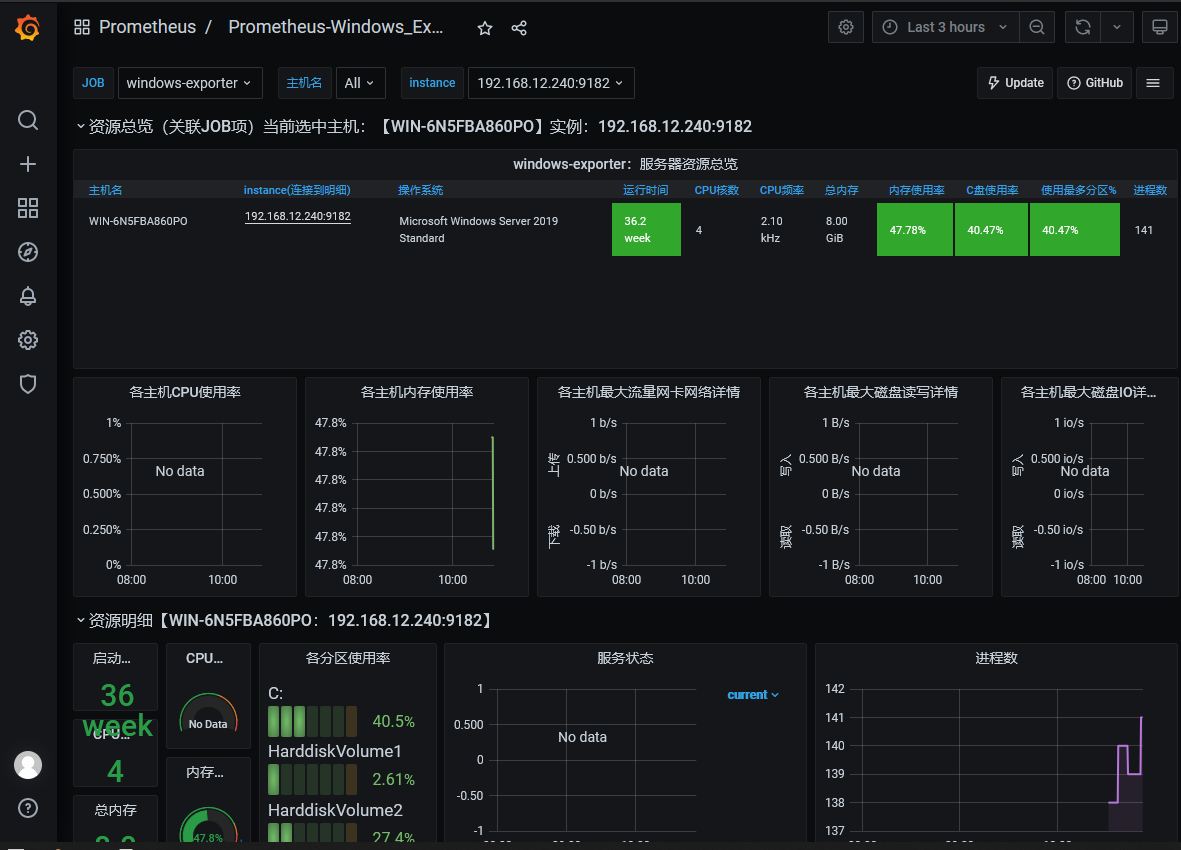
Task: Sort table by CPU核数 column
Action: coord(716,190)
